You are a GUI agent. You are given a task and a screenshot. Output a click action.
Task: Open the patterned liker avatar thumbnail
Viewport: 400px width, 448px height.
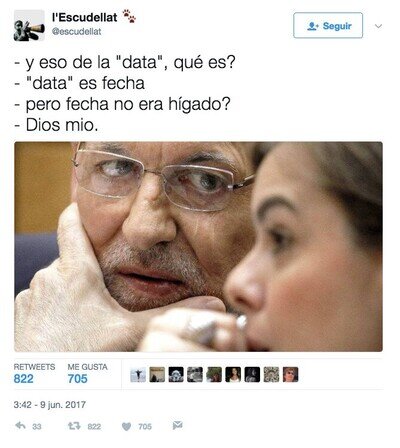pos(271,375)
